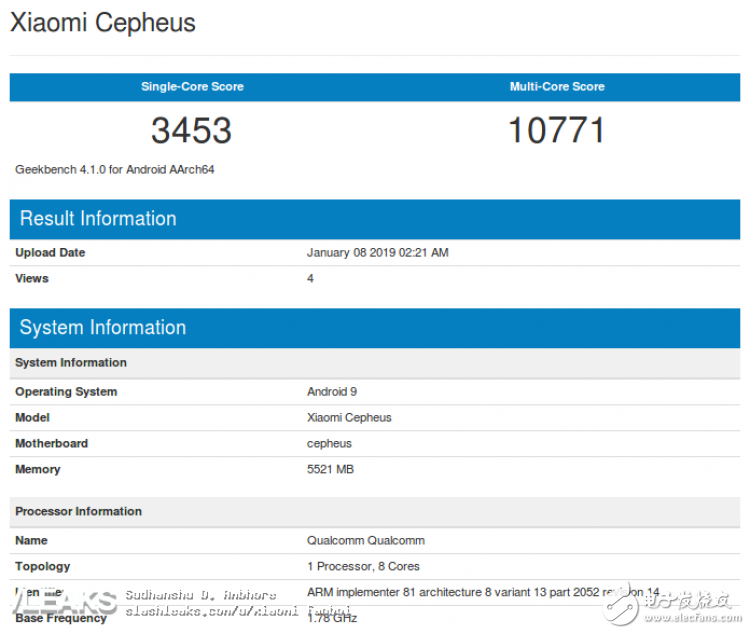Click the Xiaomi Cepheus page title
The width and height of the screenshot is (750, 634).
[x=103, y=22]
